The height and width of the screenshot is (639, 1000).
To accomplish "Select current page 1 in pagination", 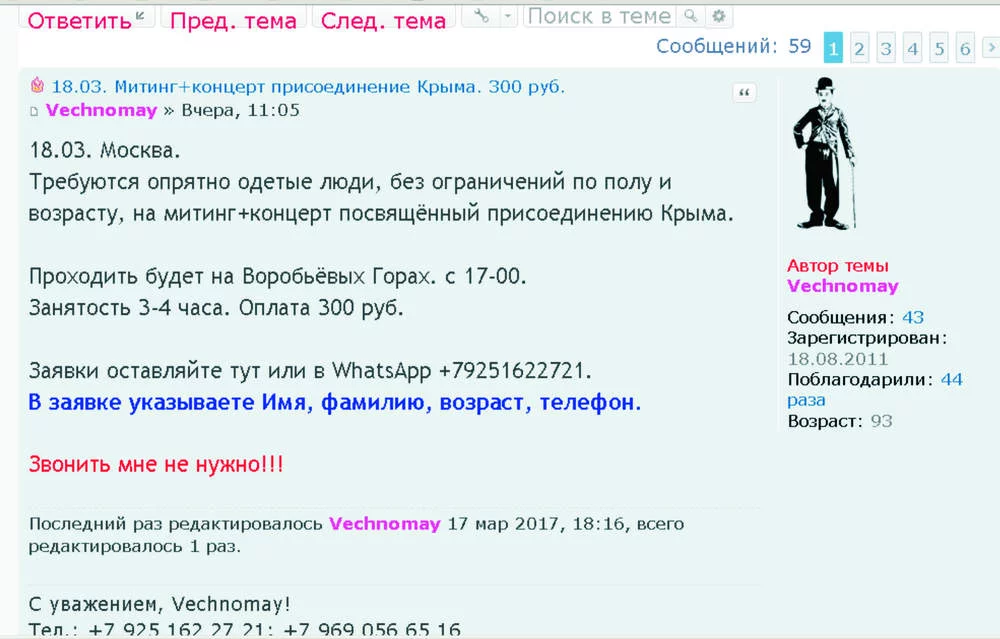I will 833,48.
